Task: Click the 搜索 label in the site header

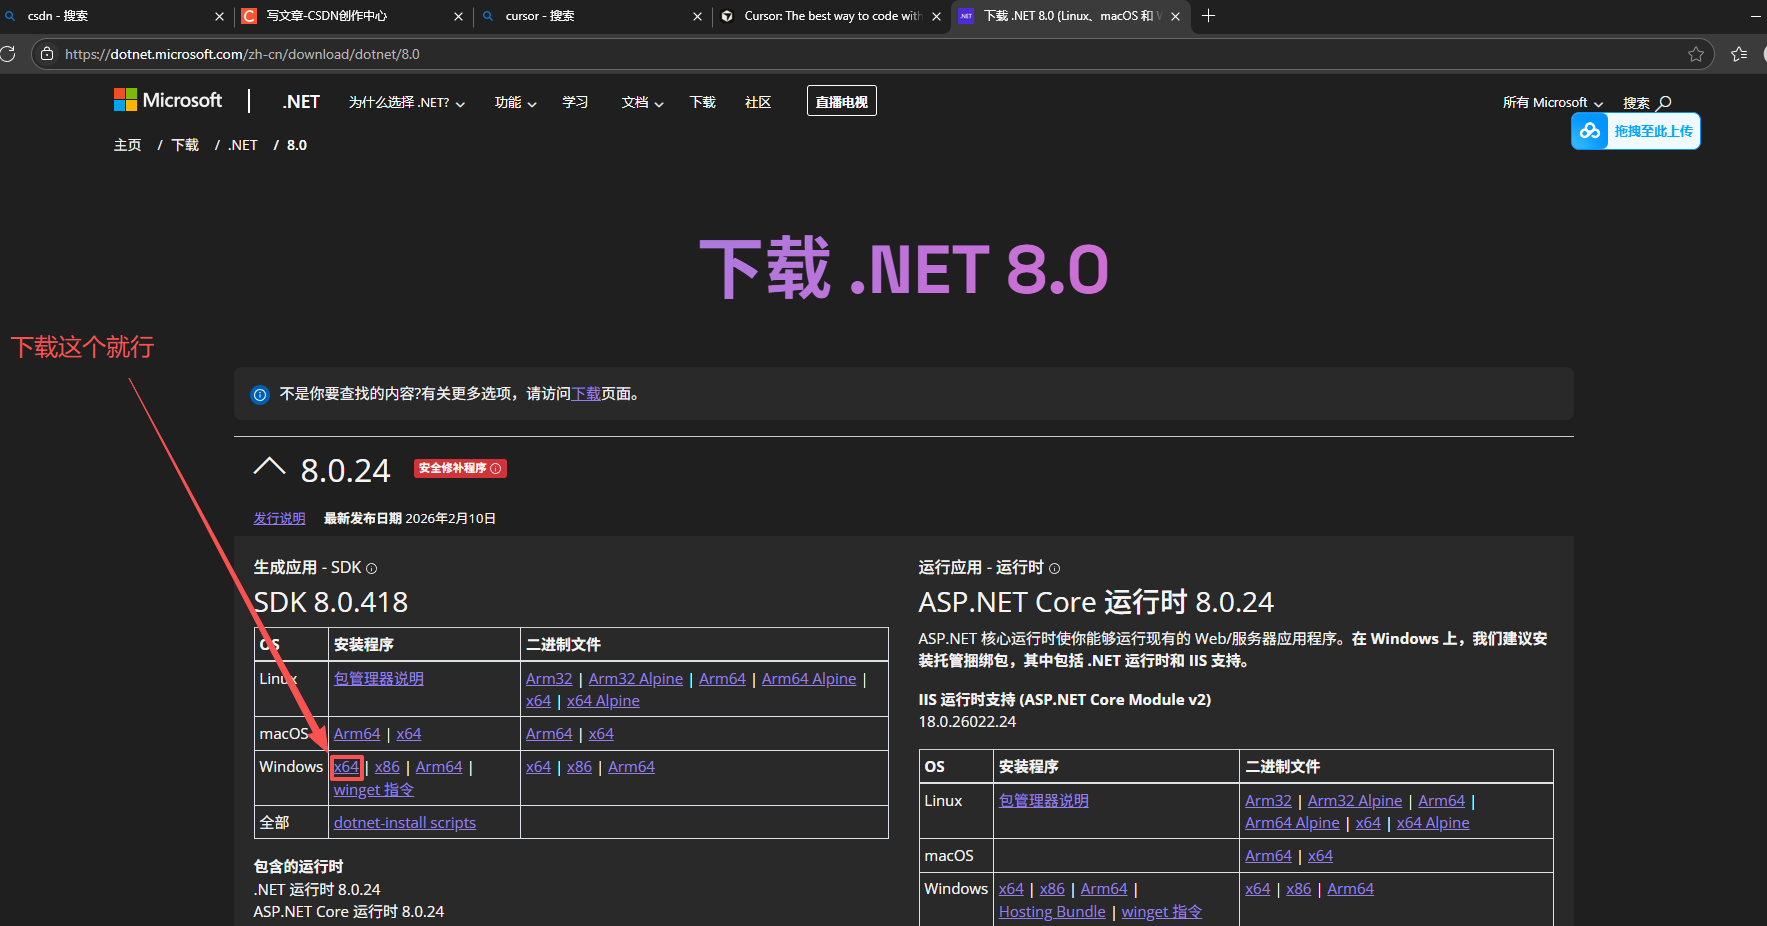Action: tap(1636, 103)
